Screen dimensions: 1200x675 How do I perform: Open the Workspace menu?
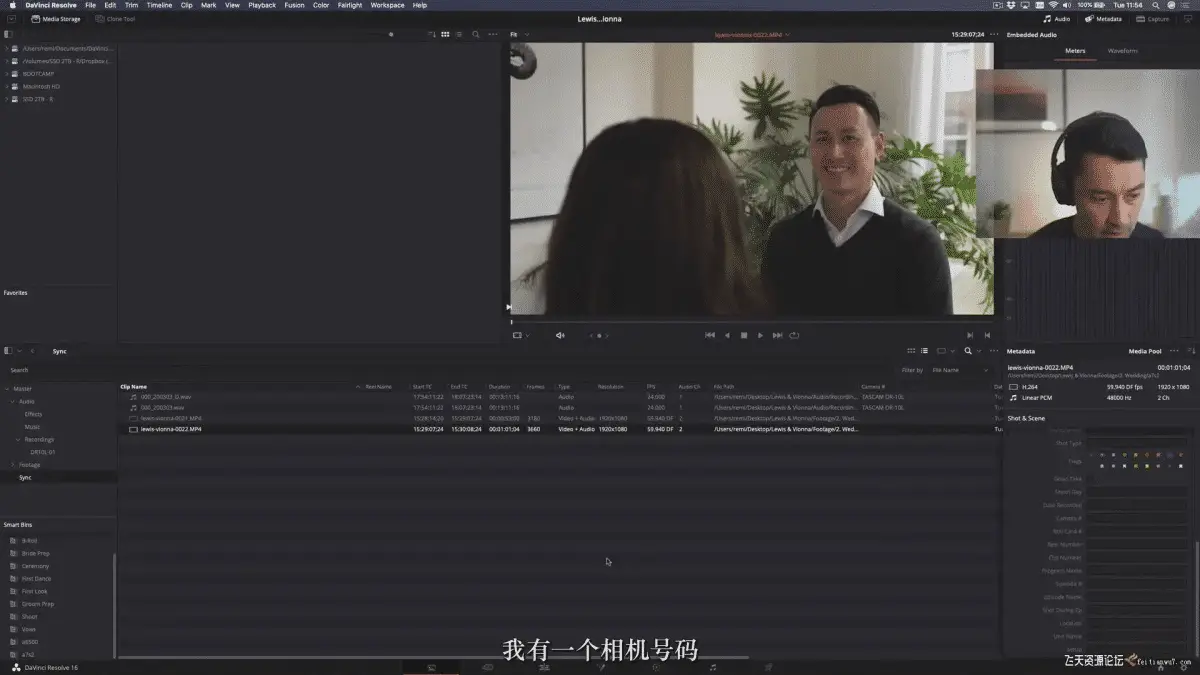tap(387, 5)
